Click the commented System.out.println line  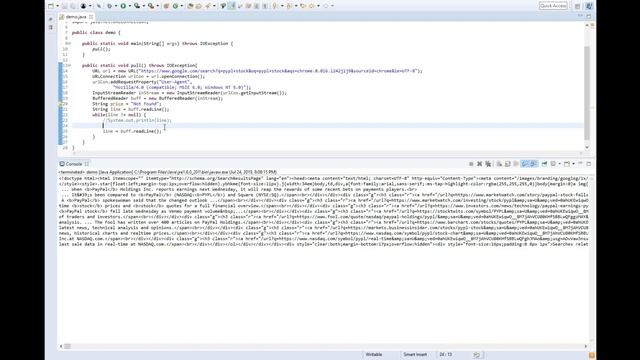pos(138,120)
